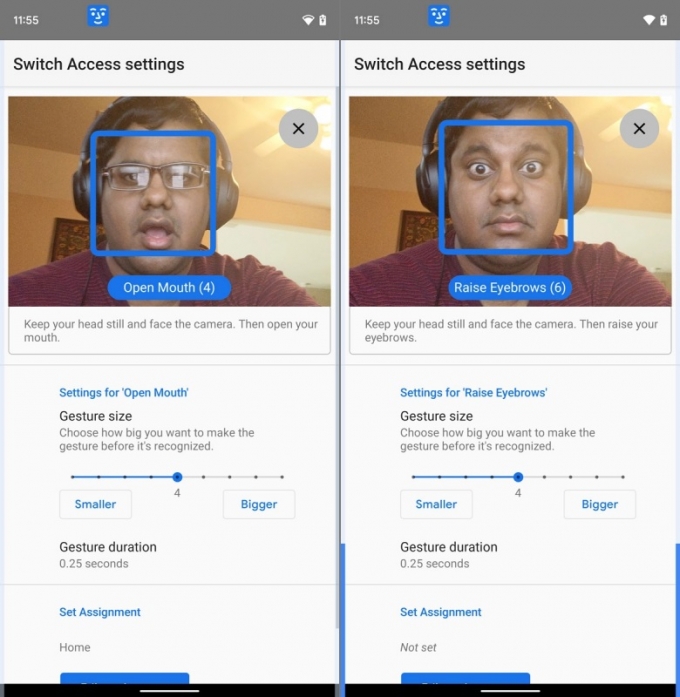Tap the face icon in Open Mouth screen's status bar
Viewport: 680px width, 697px height.
97,16
